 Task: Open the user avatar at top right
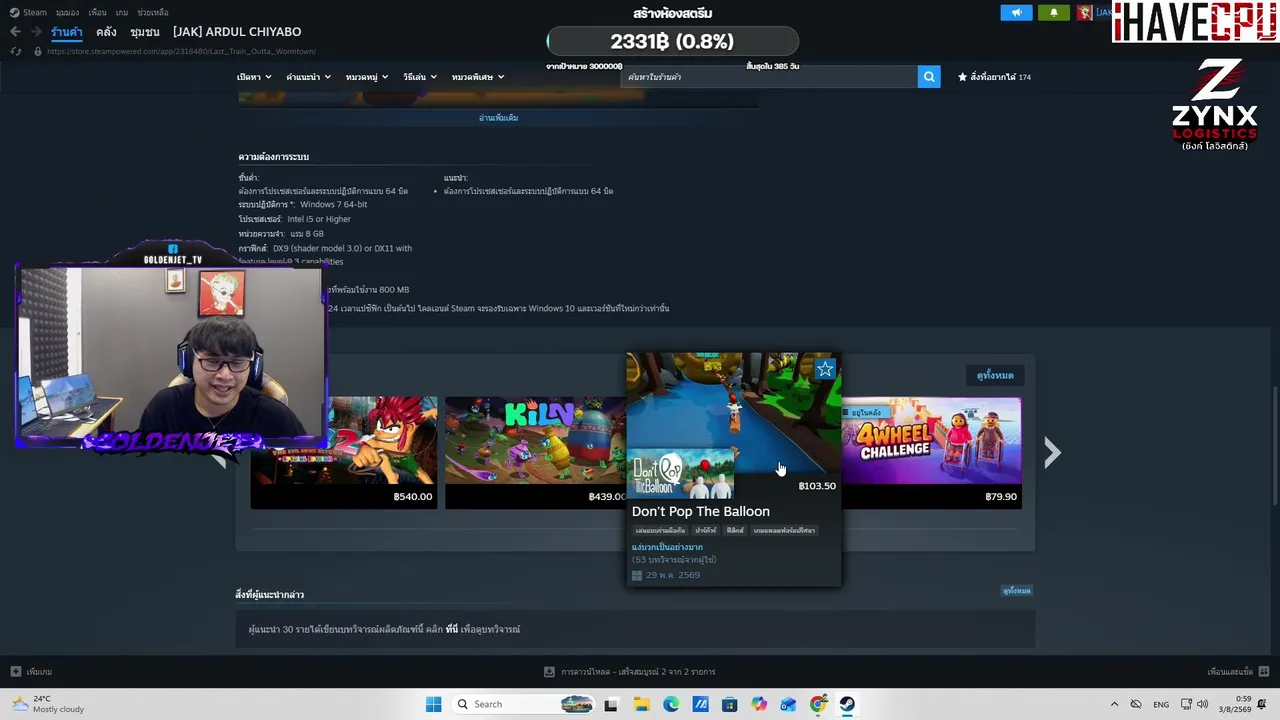[1085, 13]
